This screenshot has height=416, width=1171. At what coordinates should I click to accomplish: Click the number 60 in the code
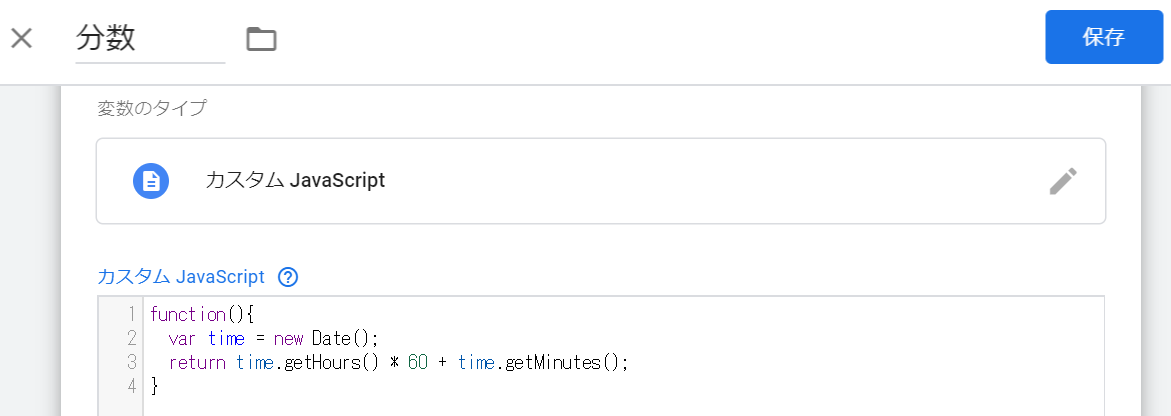coord(418,362)
